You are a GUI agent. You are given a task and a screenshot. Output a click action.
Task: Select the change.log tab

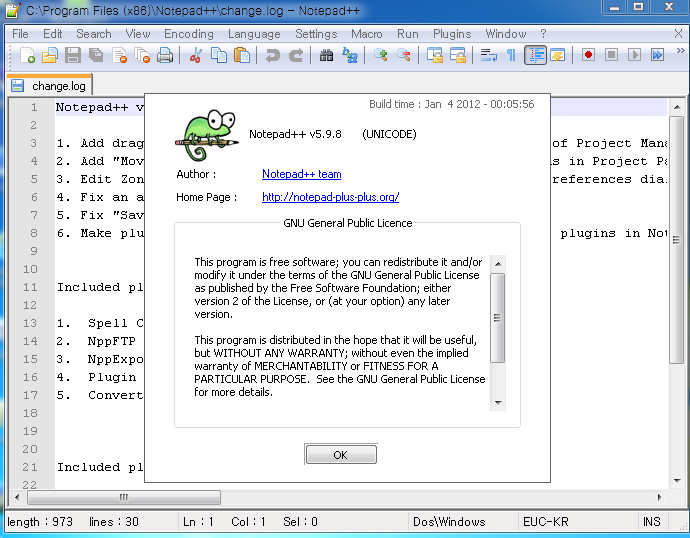(50, 85)
